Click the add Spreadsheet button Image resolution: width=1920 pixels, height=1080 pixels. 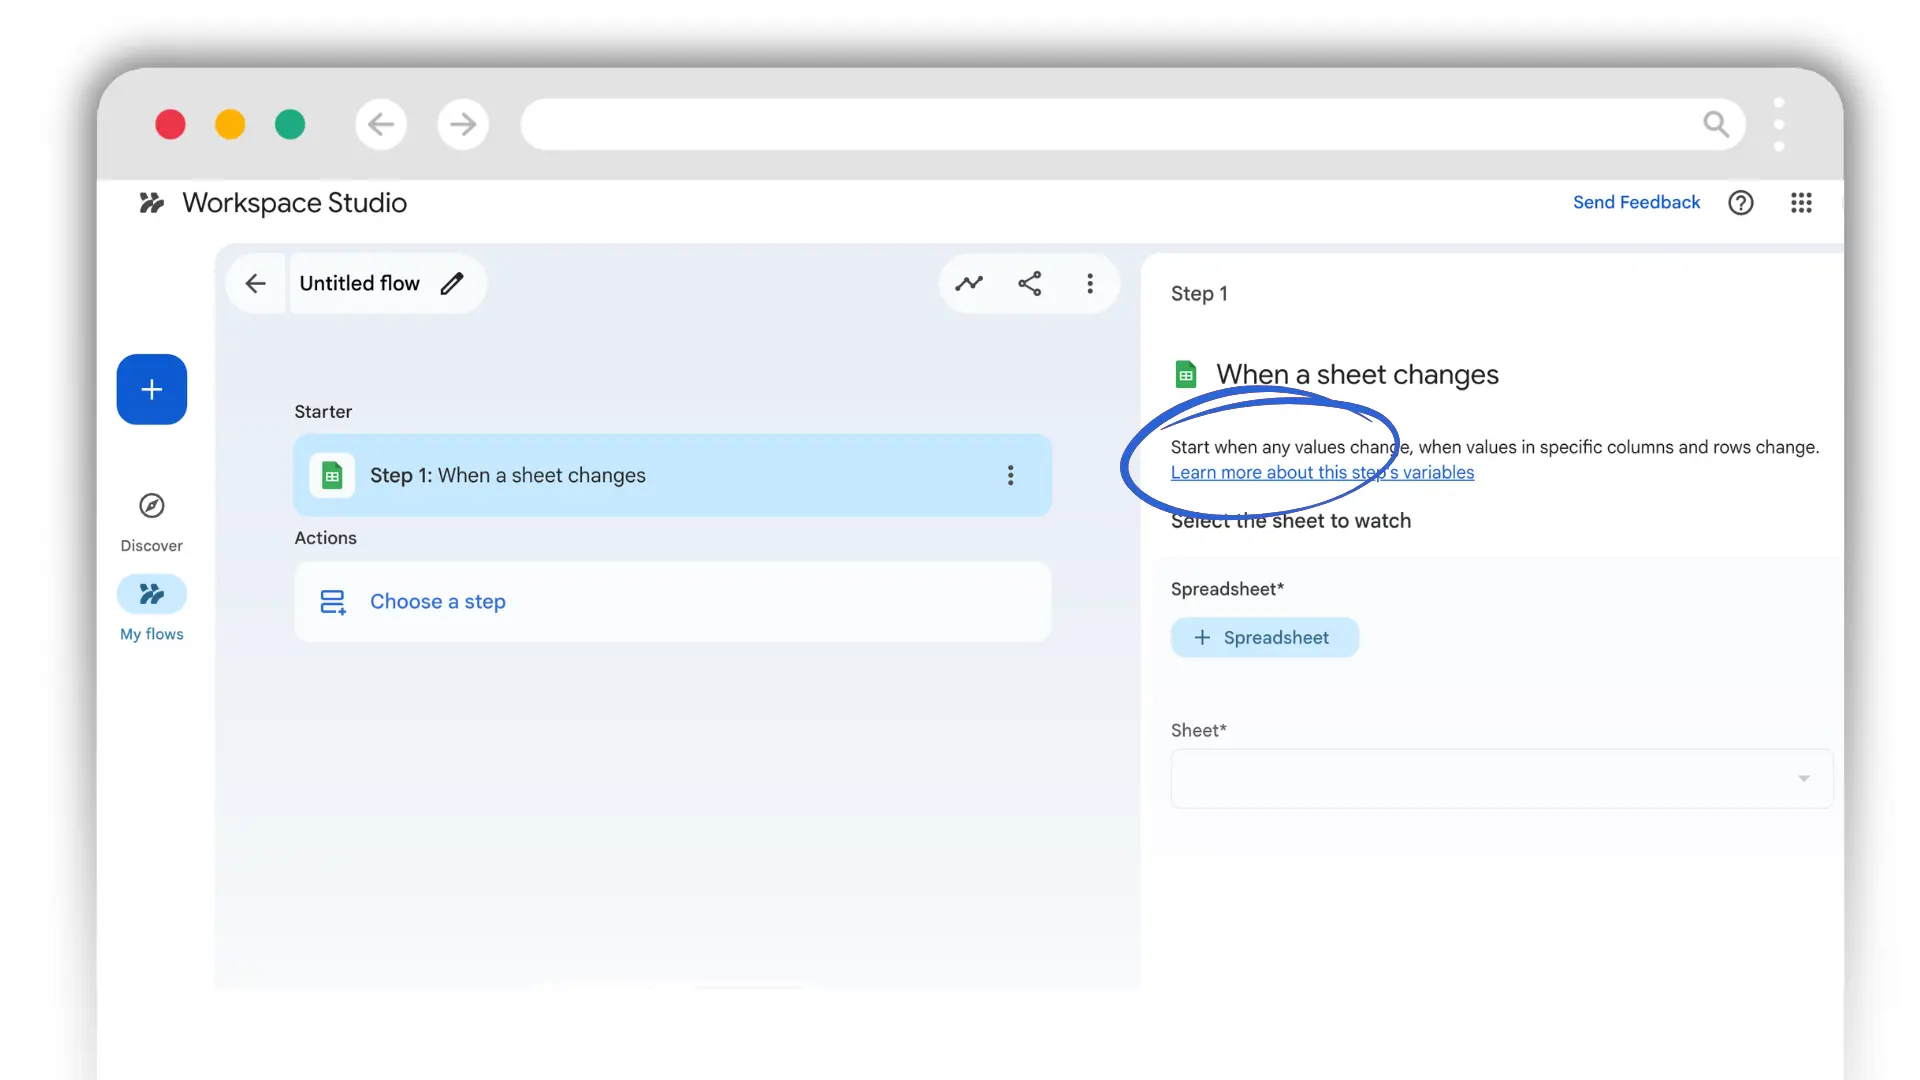(x=1264, y=638)
